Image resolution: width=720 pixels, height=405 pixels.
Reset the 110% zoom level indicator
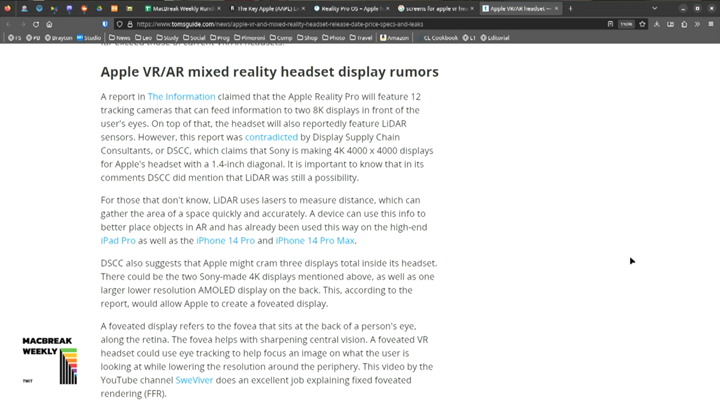pos(625,24)
